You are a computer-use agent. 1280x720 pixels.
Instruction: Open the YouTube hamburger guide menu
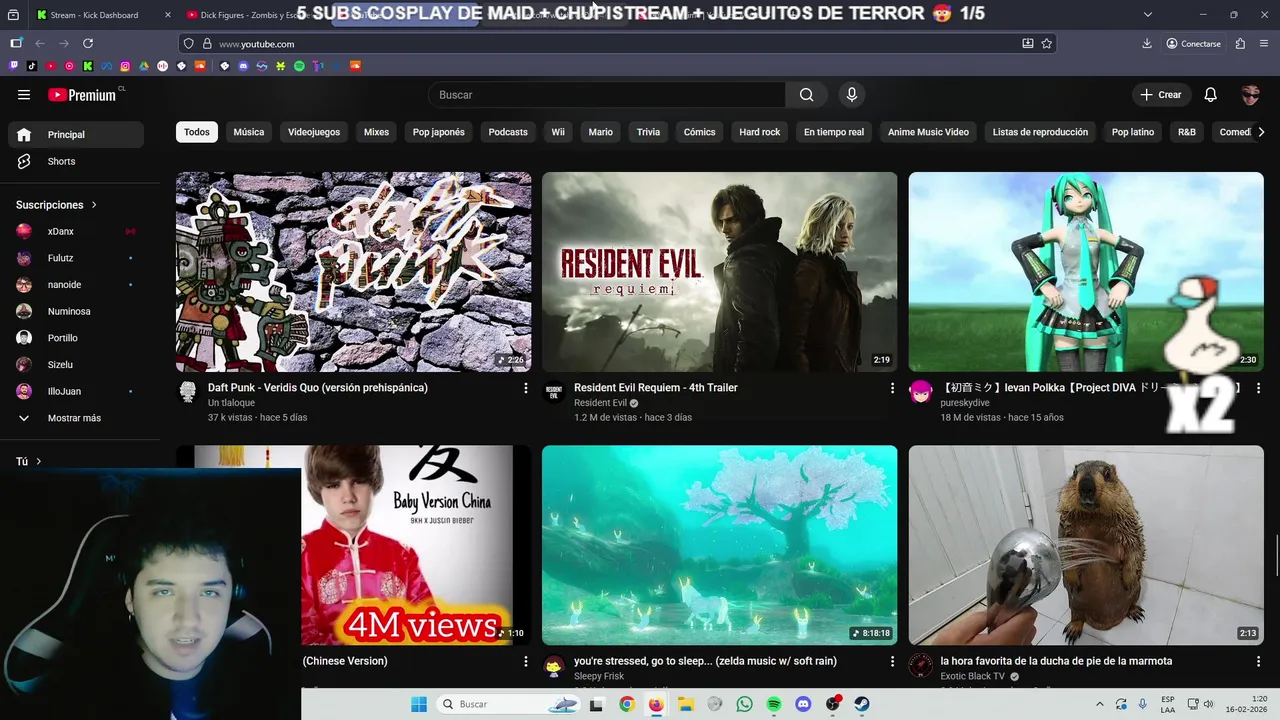[24, 95]
